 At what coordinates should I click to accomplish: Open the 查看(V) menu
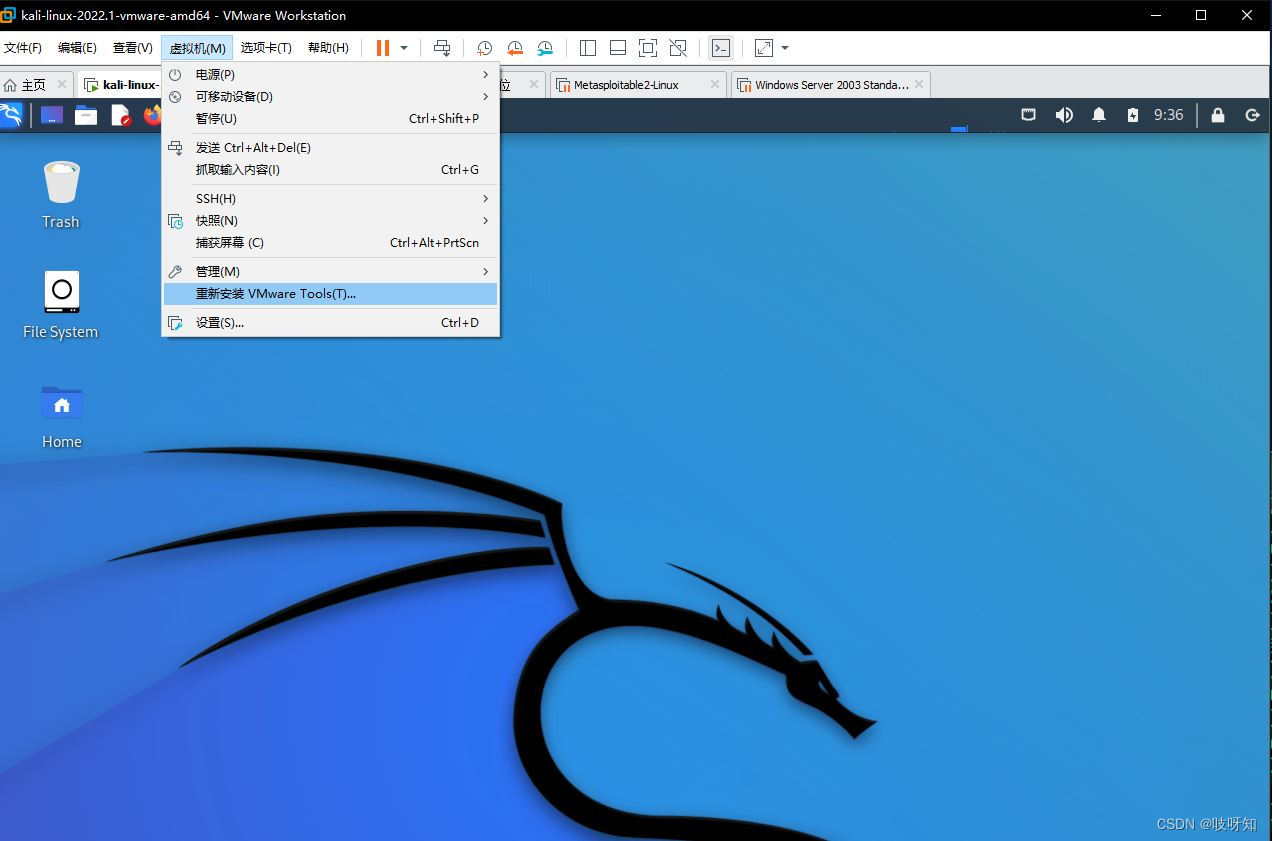pos(132,48)
